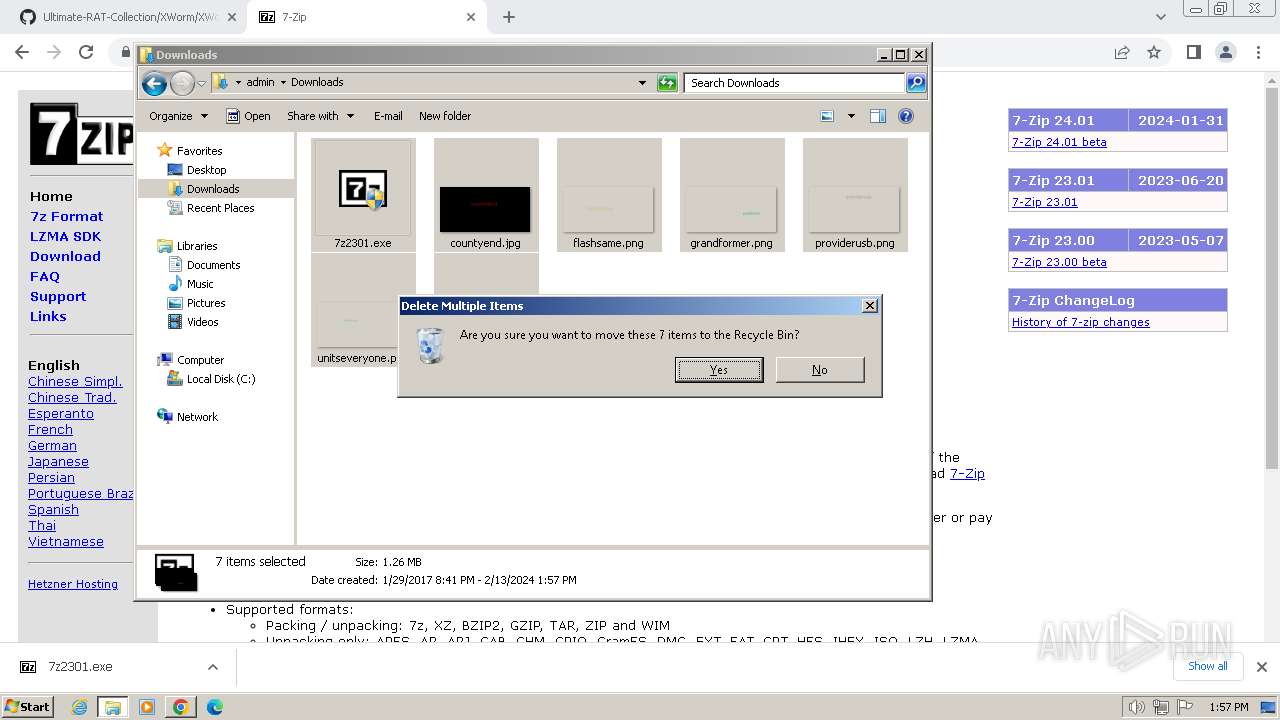
Task: Open the Documents library
Action: 204,265
